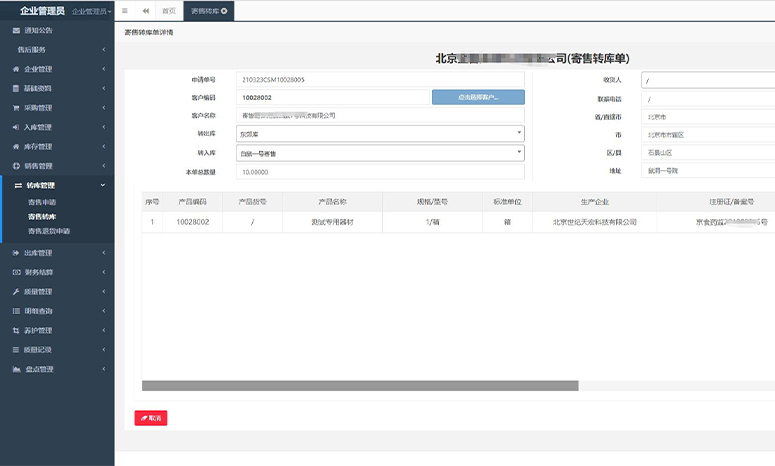775x466 pixels.
Task: Click the shopping cart icon beside 采购管理
Action: pos(16,107)
